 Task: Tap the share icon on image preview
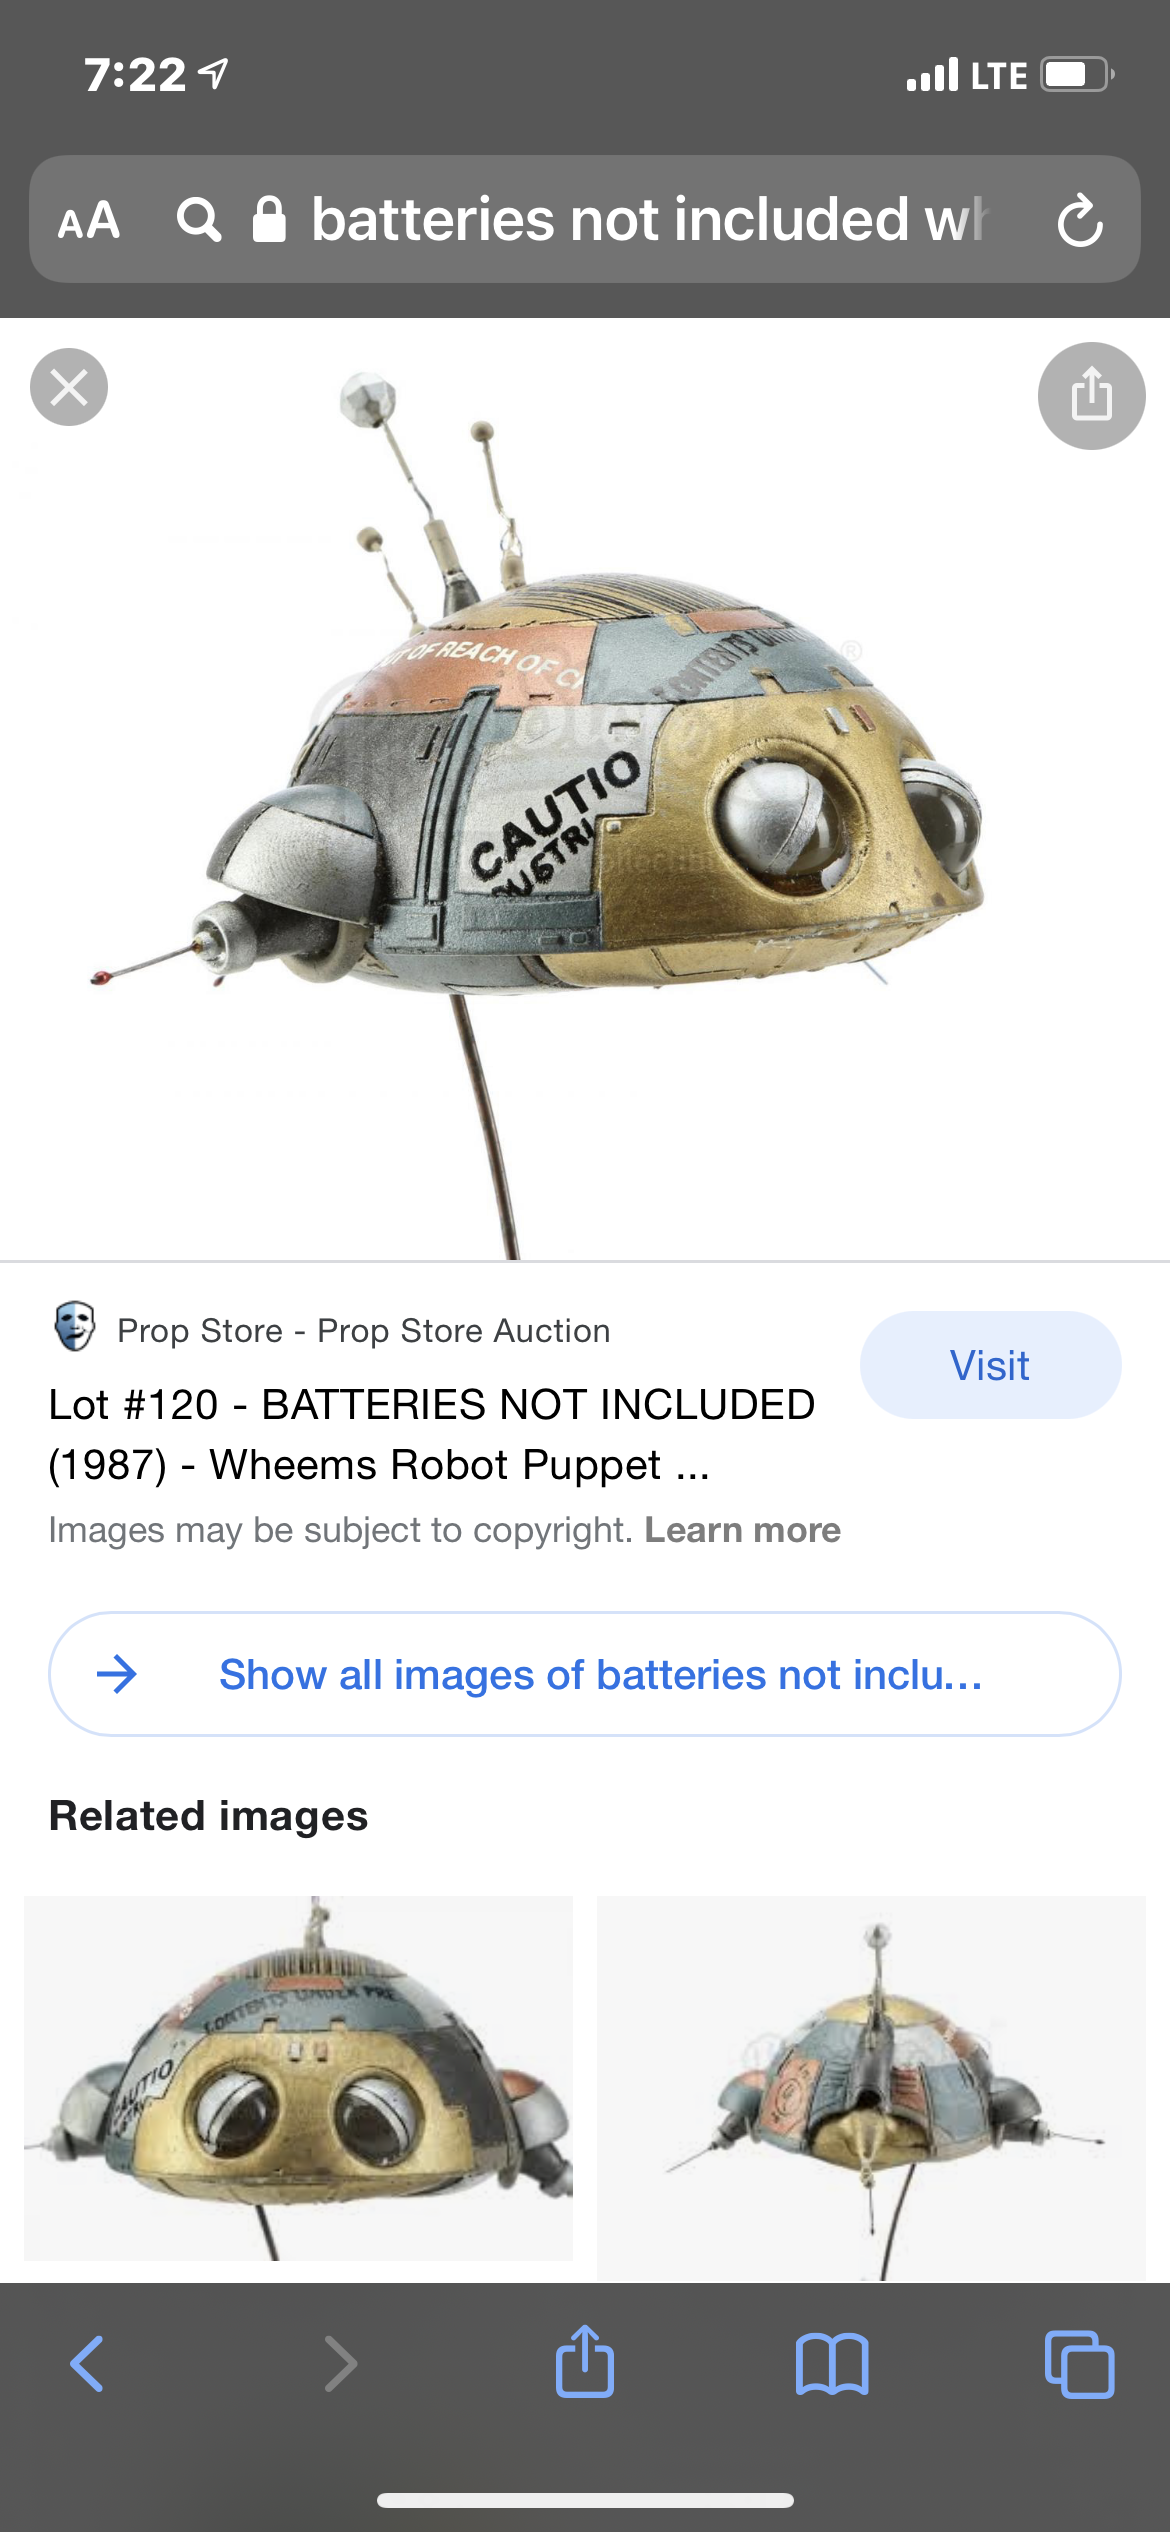[x=1091, y=395]
